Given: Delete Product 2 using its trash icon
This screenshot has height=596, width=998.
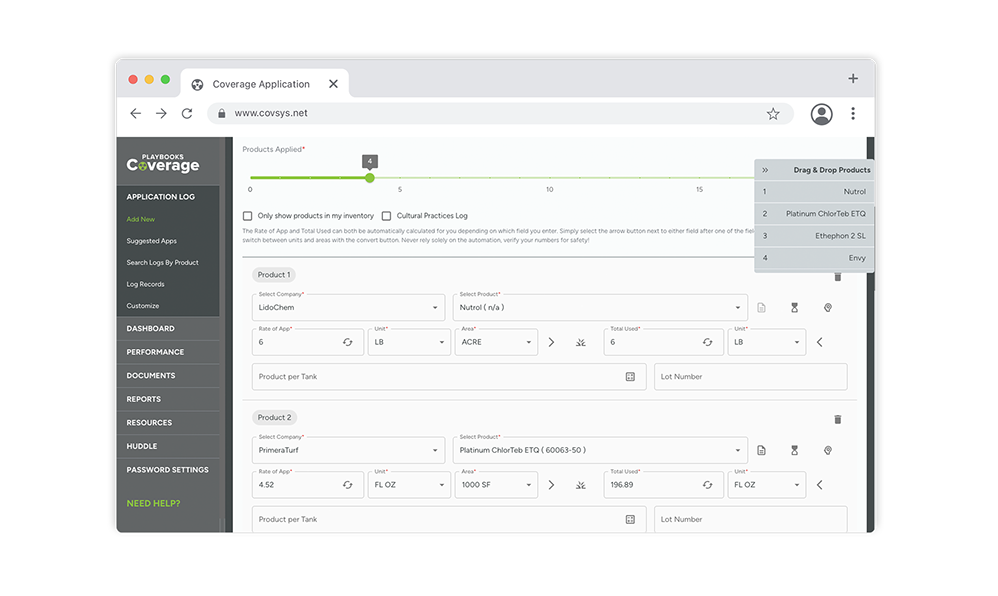Looking at the screenshot, I should [838, 419].
